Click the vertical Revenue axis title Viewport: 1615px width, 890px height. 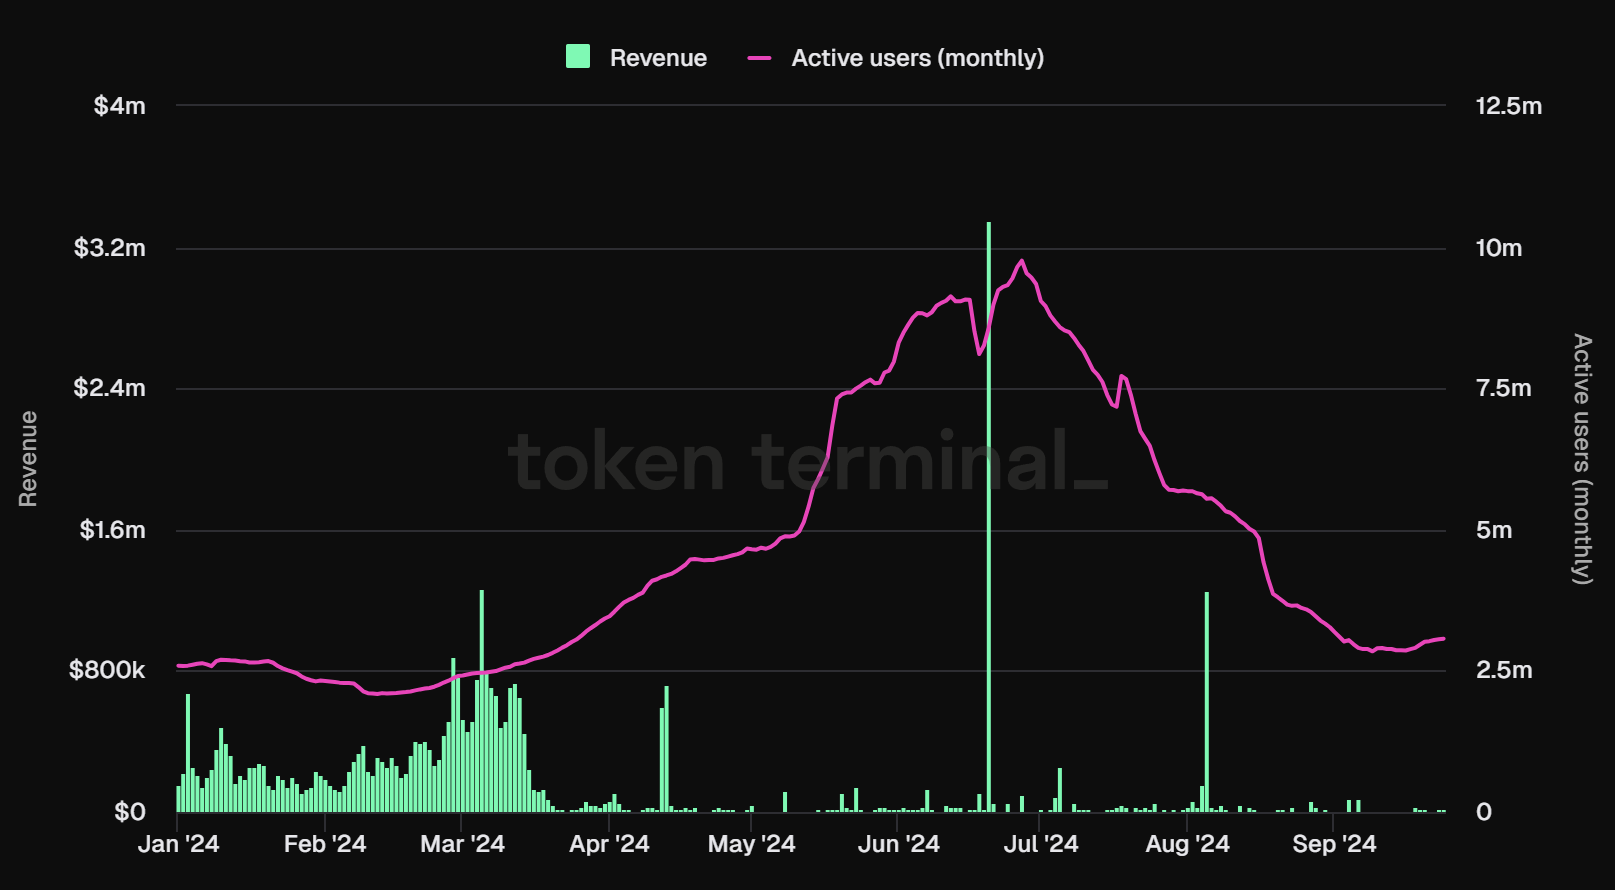pyautogui.click(x=28, y=458)
